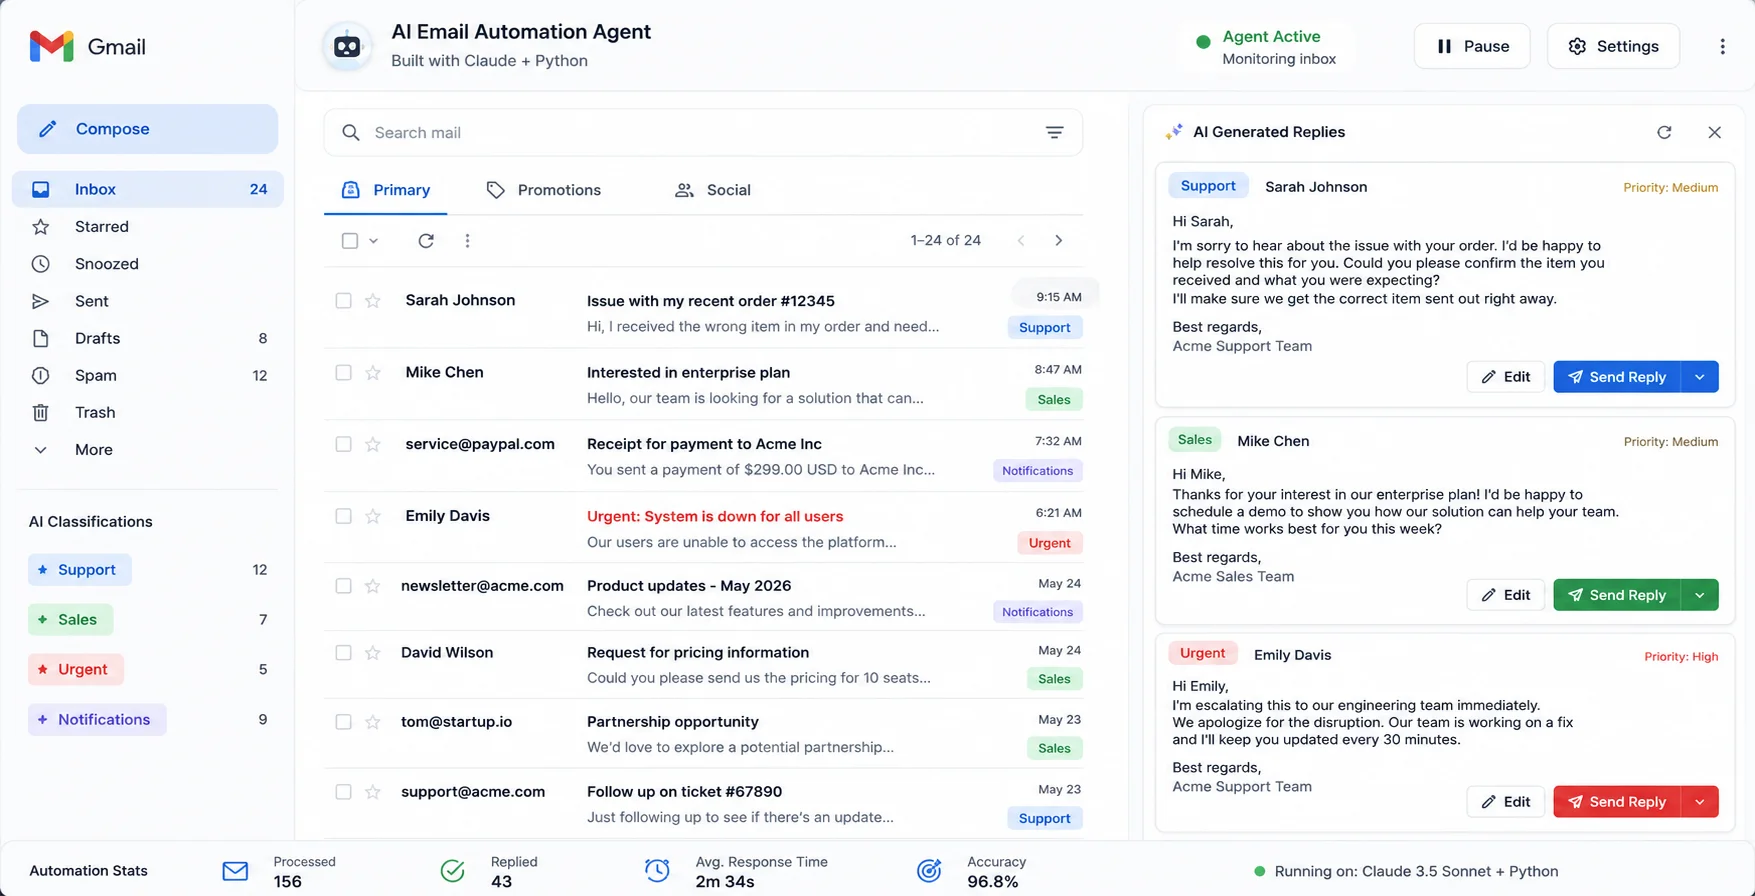Click the Gmail logo
Image resolution: width=1755 pixels, height=896 pixels.
coord(88,46)
